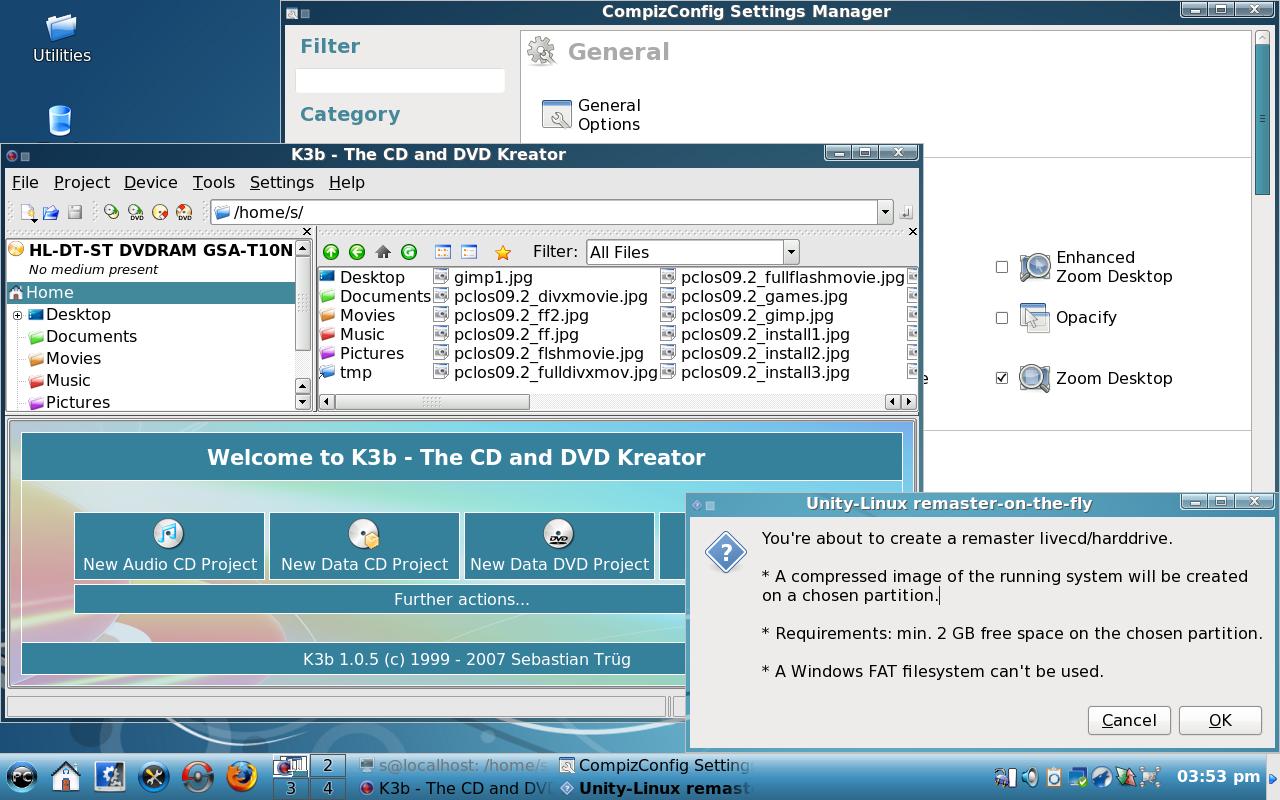Image resolution: width=1280 pixels, height=800 pixels.
Task: Open the File menu in K3b
Action: (x=25, y=182)
